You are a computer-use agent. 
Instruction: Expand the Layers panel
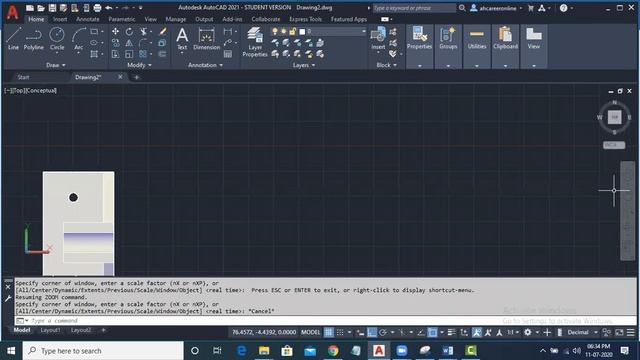304,65
